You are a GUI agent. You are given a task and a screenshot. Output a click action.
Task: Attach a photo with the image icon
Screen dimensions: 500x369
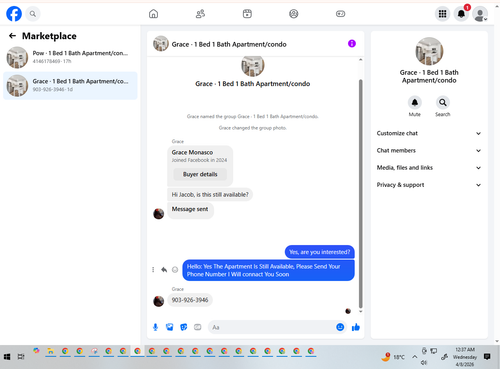[x=169, y=327]
